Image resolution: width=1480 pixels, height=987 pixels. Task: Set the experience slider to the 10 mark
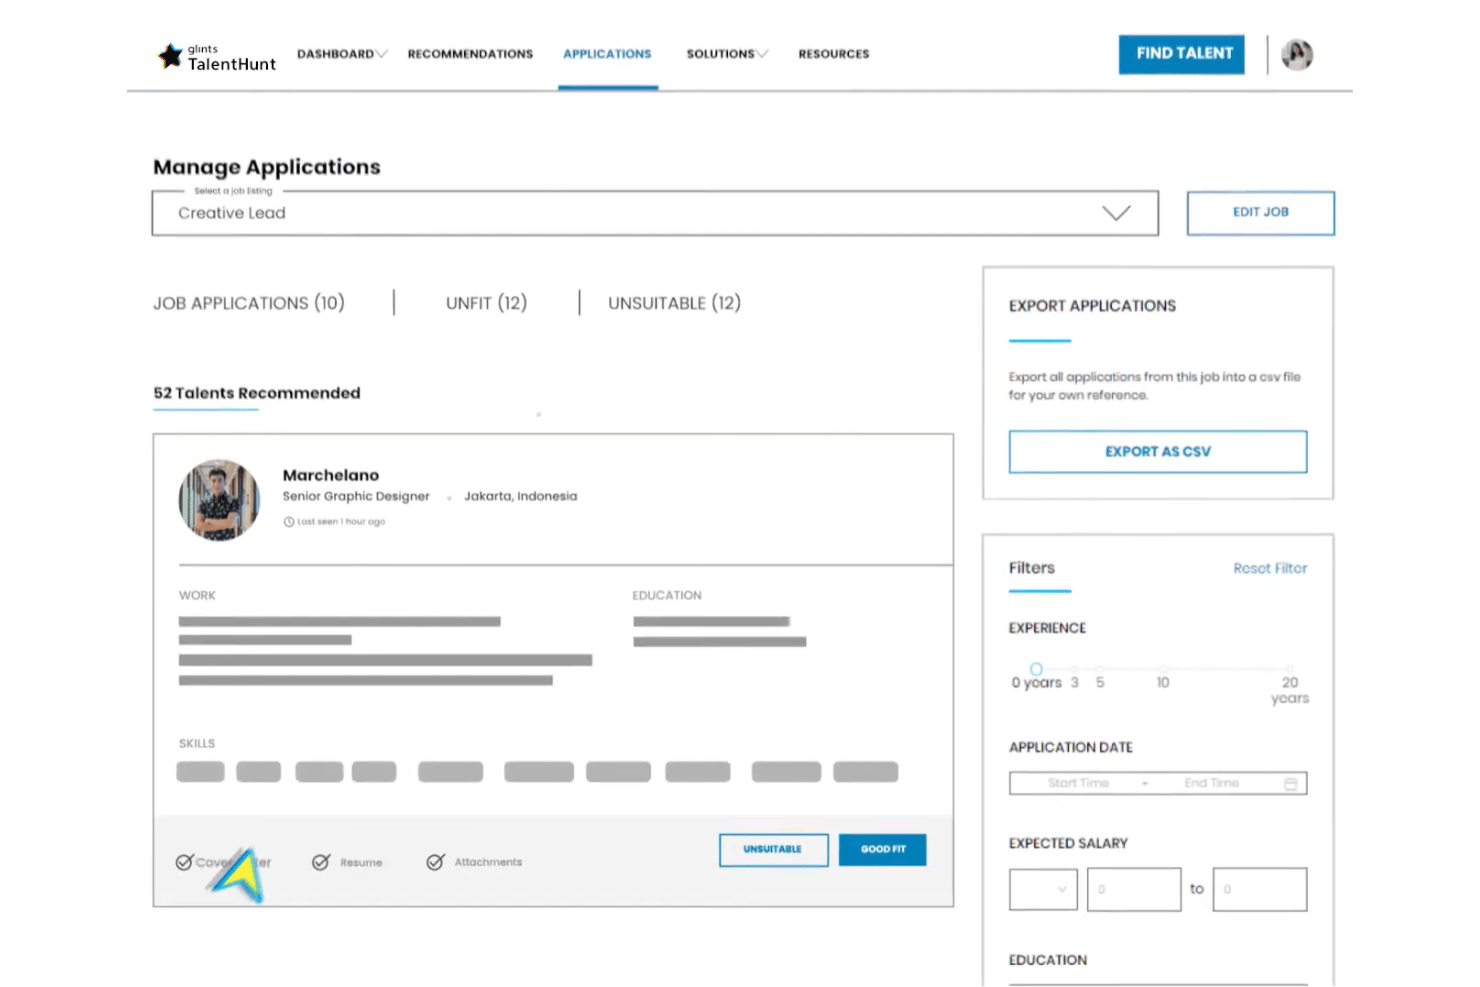[x=1163, y=669]
